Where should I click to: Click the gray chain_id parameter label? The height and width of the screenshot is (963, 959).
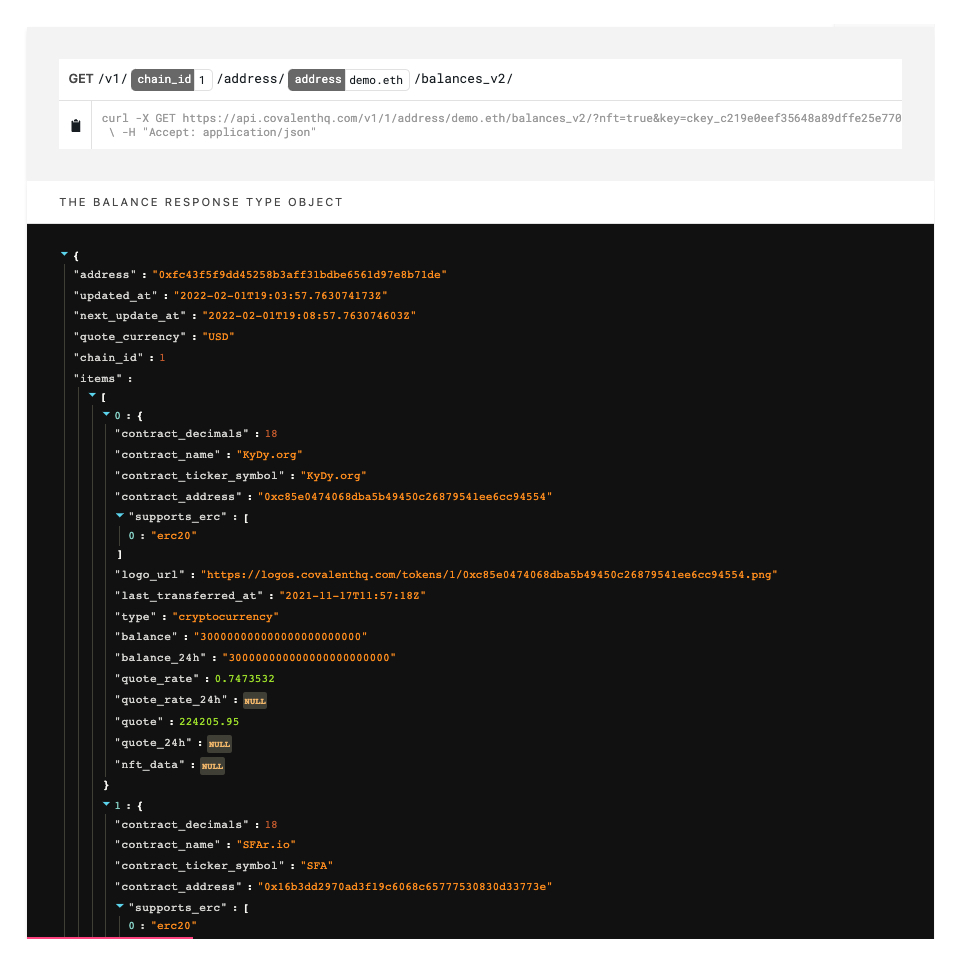click(x=161, y=79)
